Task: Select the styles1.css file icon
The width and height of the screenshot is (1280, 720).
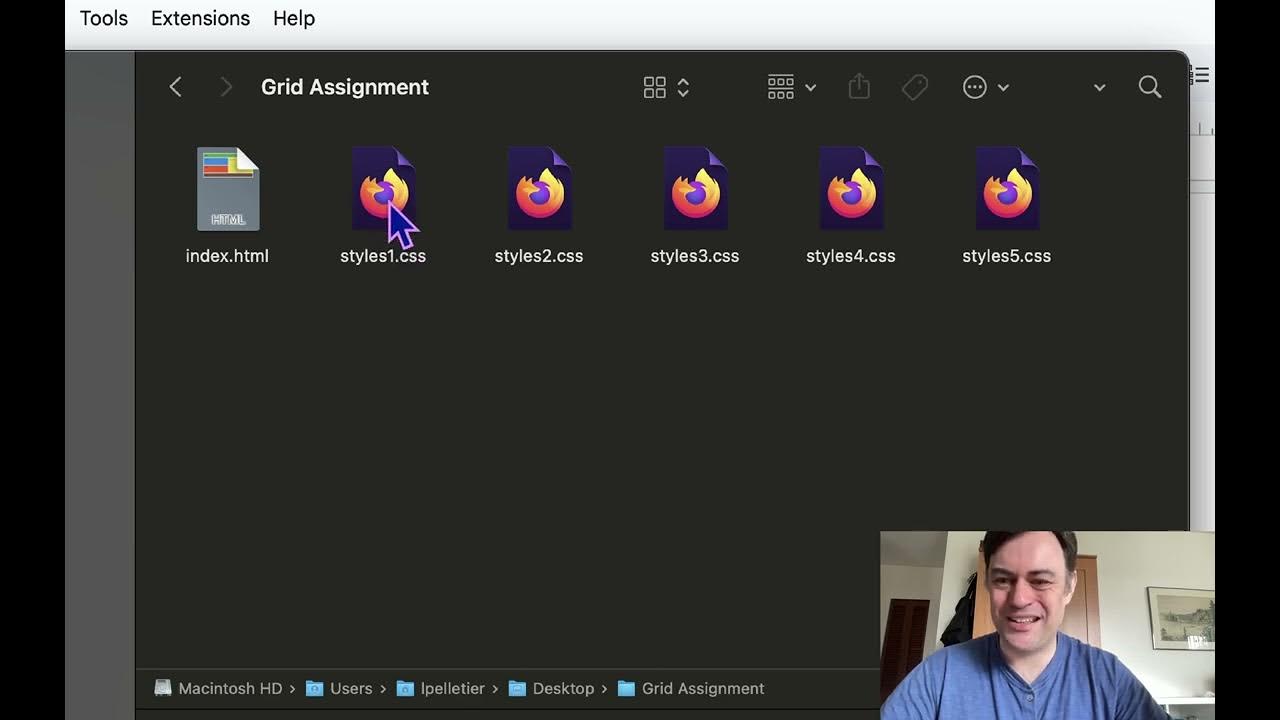Action: [383, 189]
